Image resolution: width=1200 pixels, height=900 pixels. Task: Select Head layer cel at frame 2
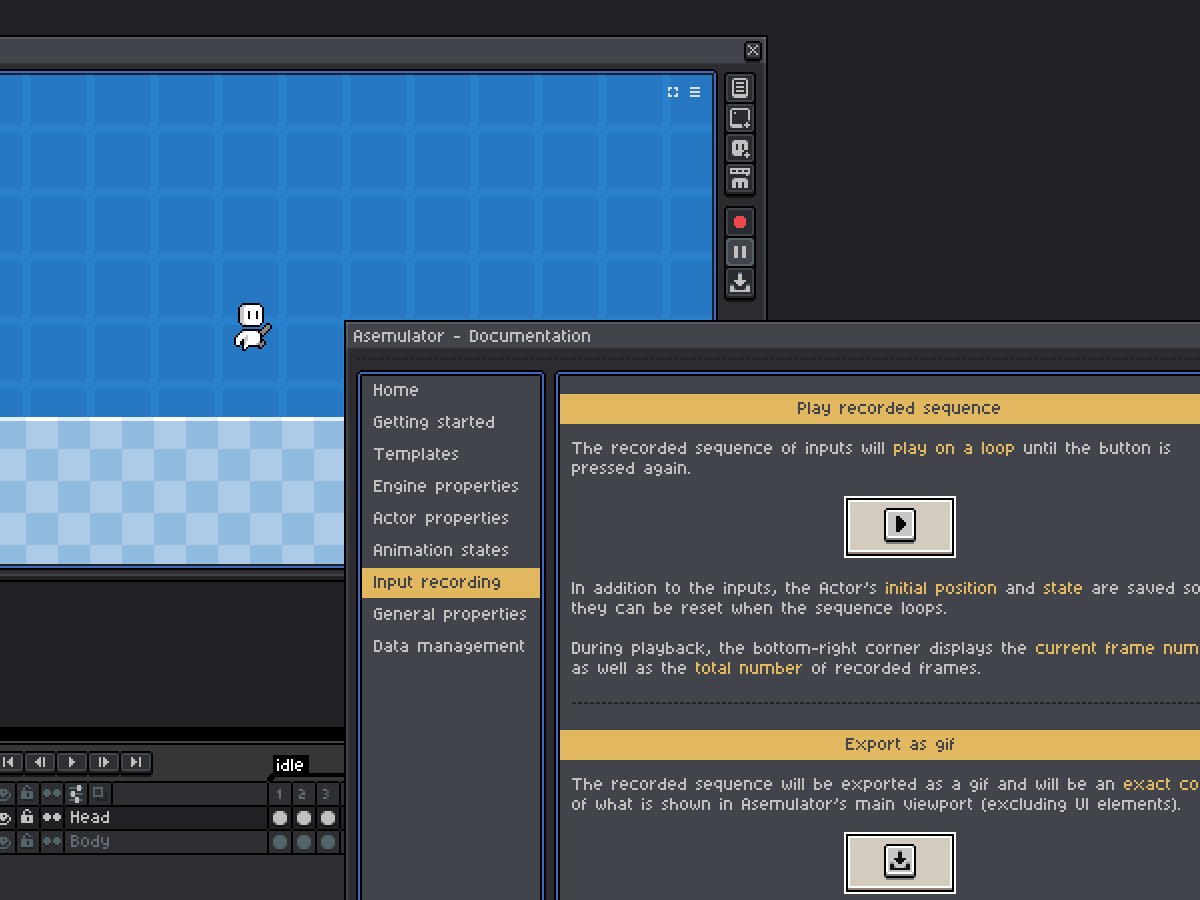pyautogui.click(x=304, y=818)
